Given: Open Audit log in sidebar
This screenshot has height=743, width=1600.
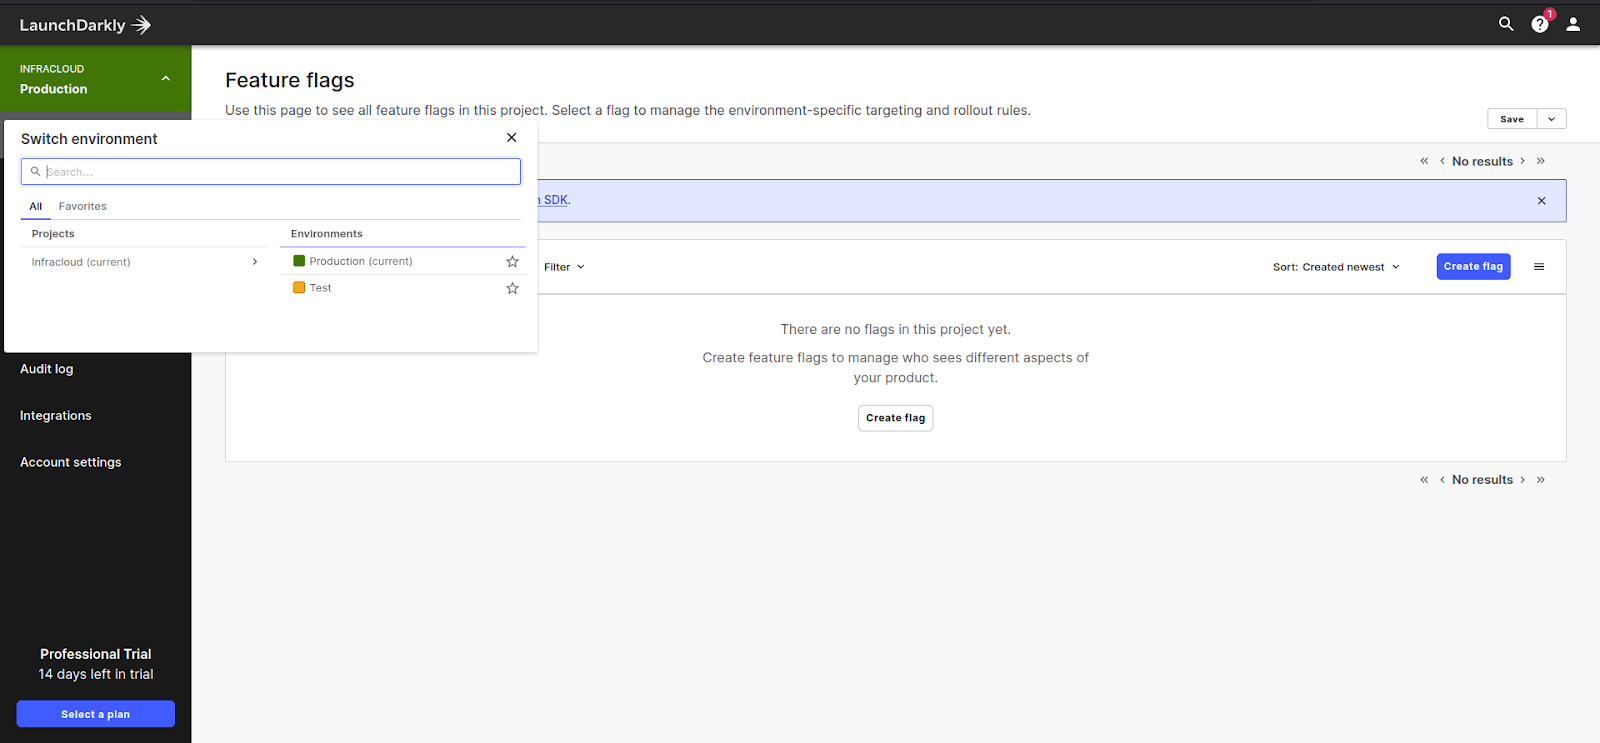Looking at the screenshot, I should click(x=47, y=369).
